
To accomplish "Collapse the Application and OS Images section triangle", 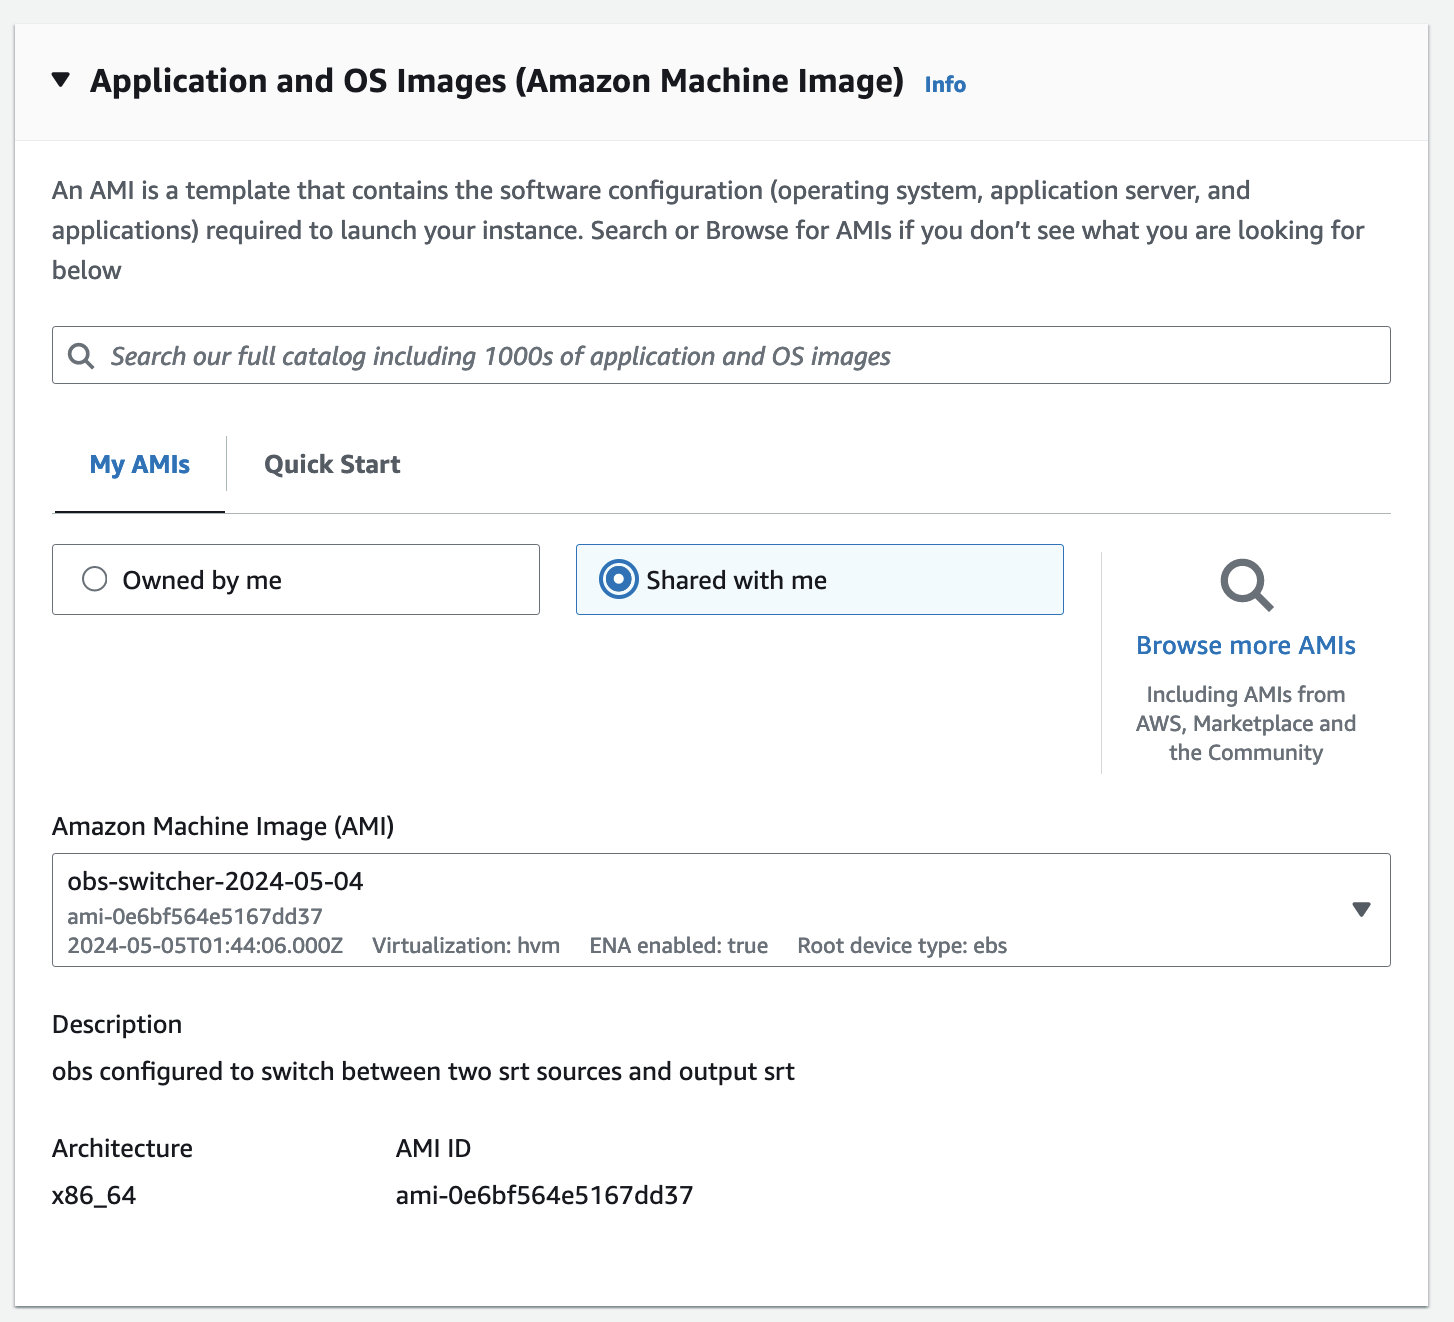I will (x=61, y=80).
